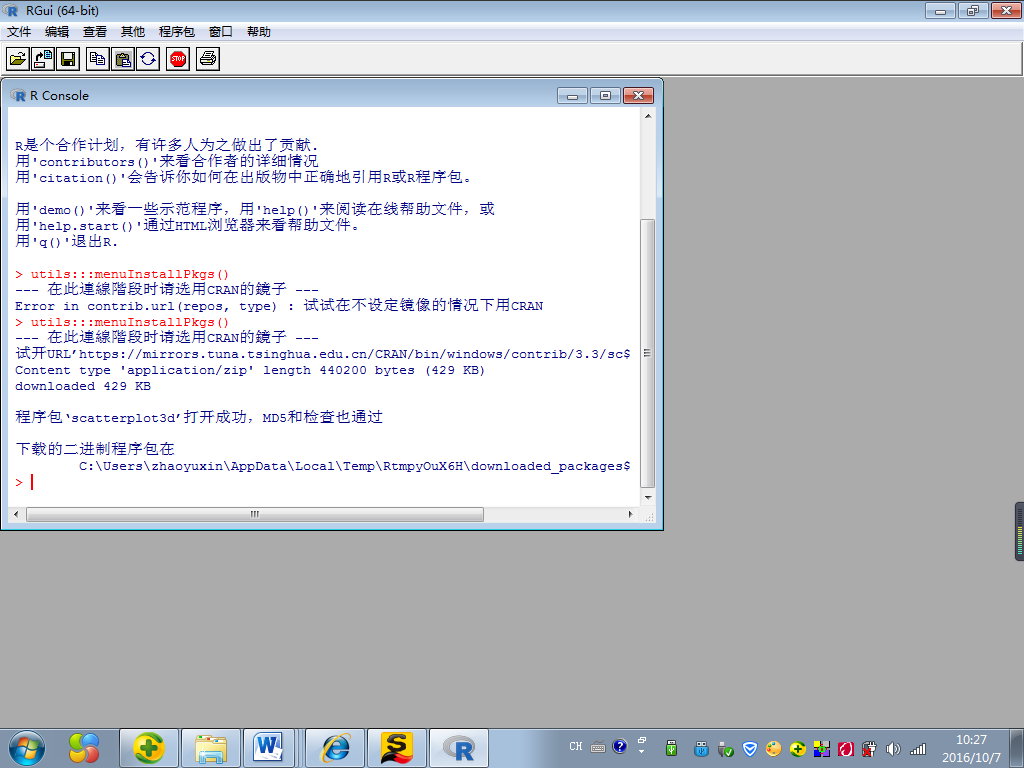Click the Show Desktop strip
The image size is (1024, 768).
pyautogui.click(x=1017, y=748)
